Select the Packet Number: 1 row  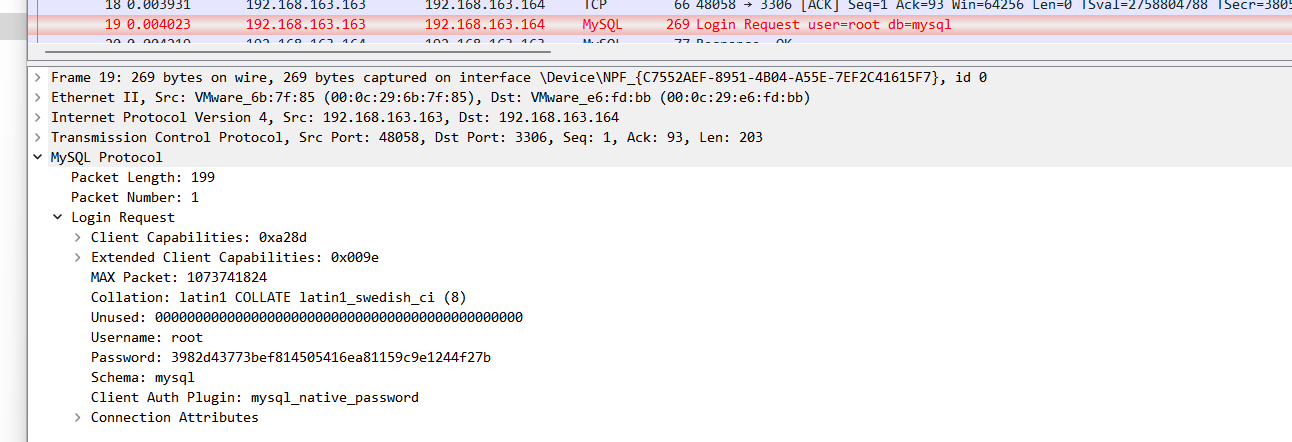point(134,198)
